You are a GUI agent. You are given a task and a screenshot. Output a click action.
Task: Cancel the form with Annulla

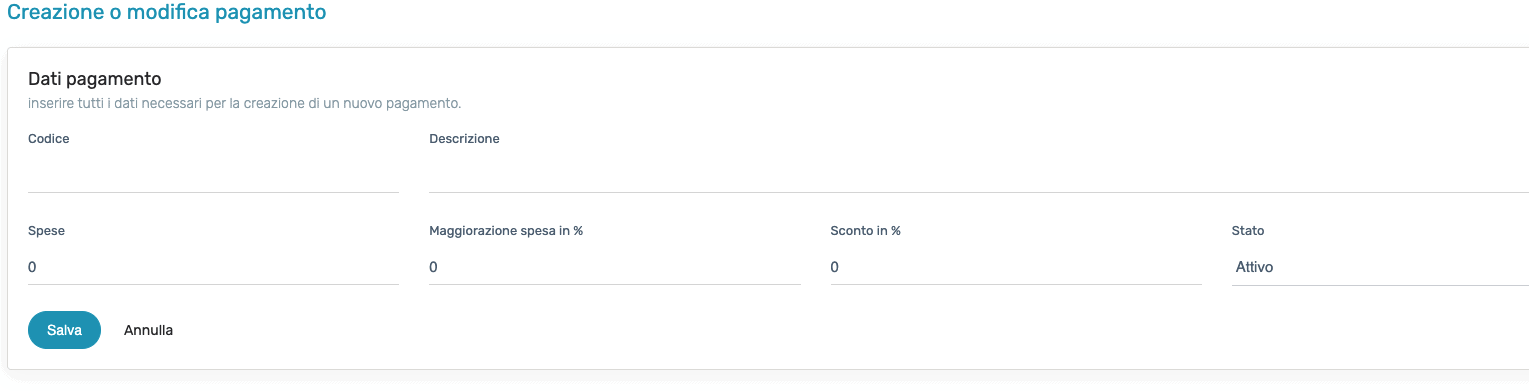(148, 330)
